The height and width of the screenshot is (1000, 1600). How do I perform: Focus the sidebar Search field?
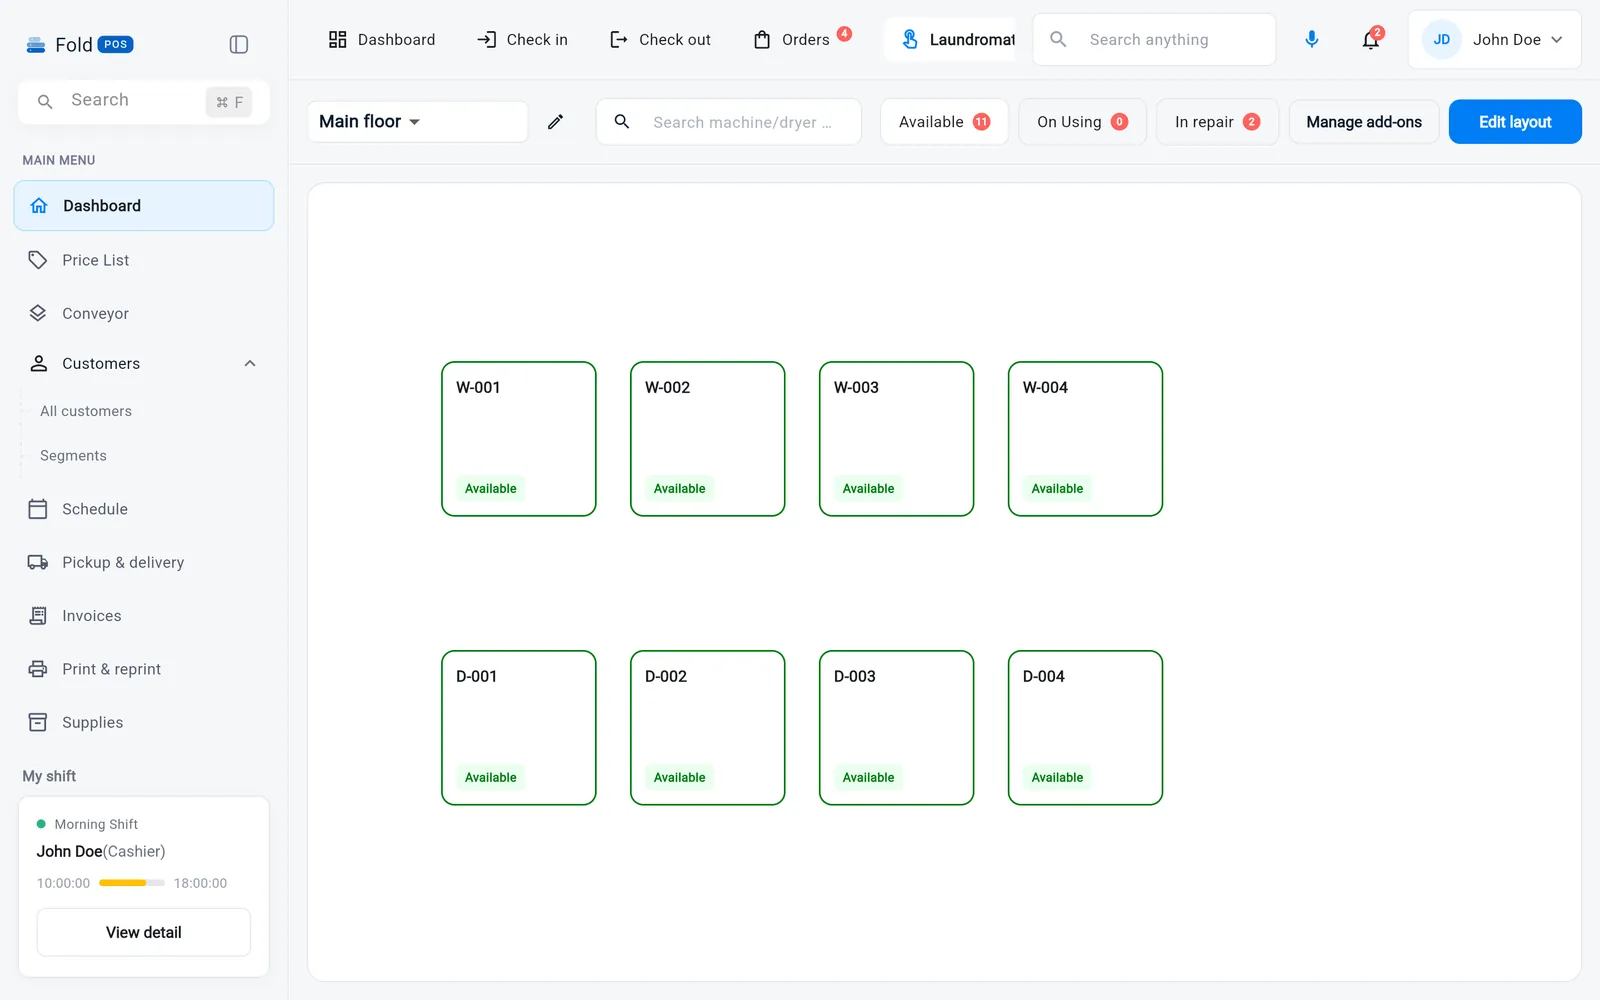click(144, 101)
